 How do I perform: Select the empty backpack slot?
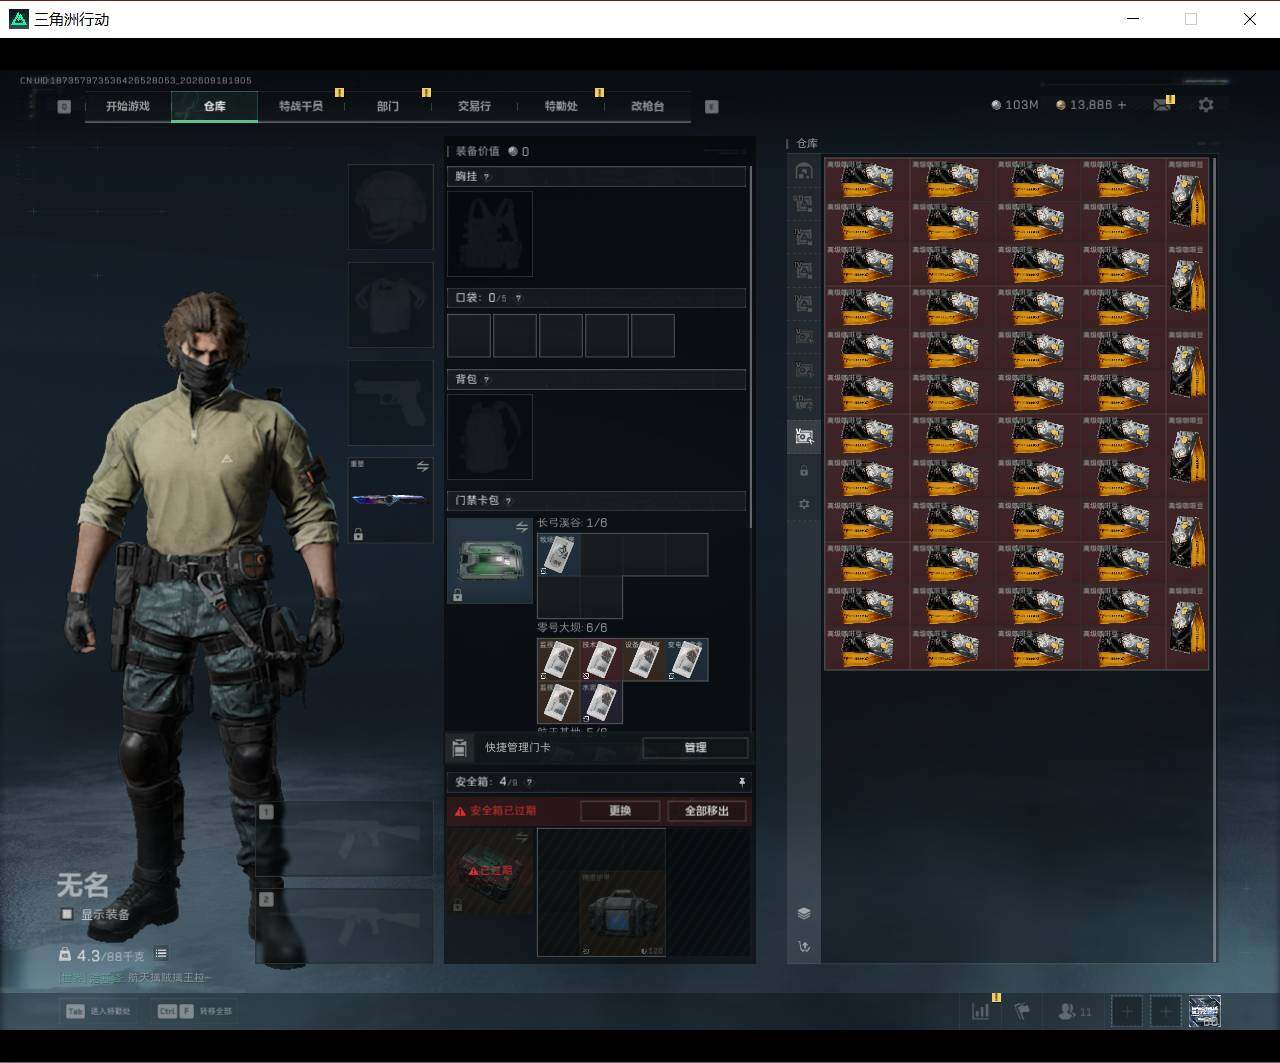coord(490,436)
